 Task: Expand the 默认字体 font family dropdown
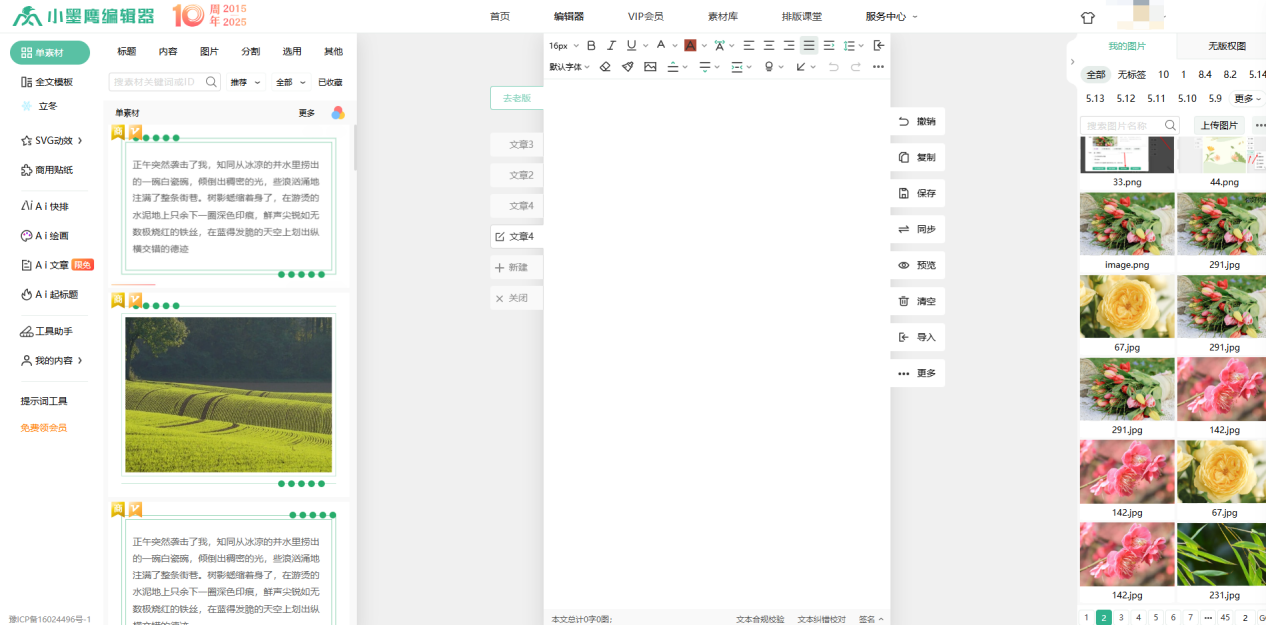point(570,67)
